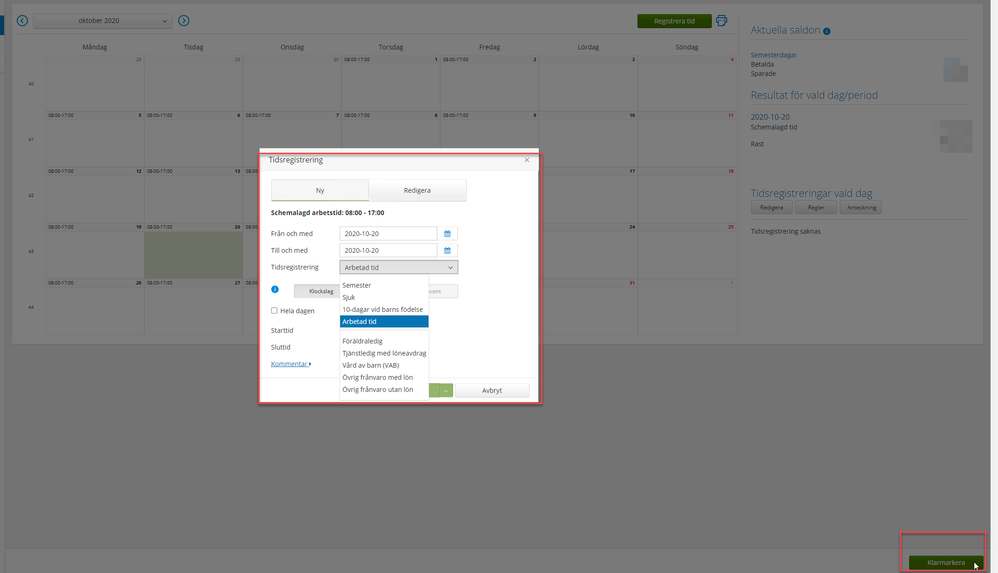Go to previous month arrow
This screenshot has height=573, width=998.
pos(22,20)
